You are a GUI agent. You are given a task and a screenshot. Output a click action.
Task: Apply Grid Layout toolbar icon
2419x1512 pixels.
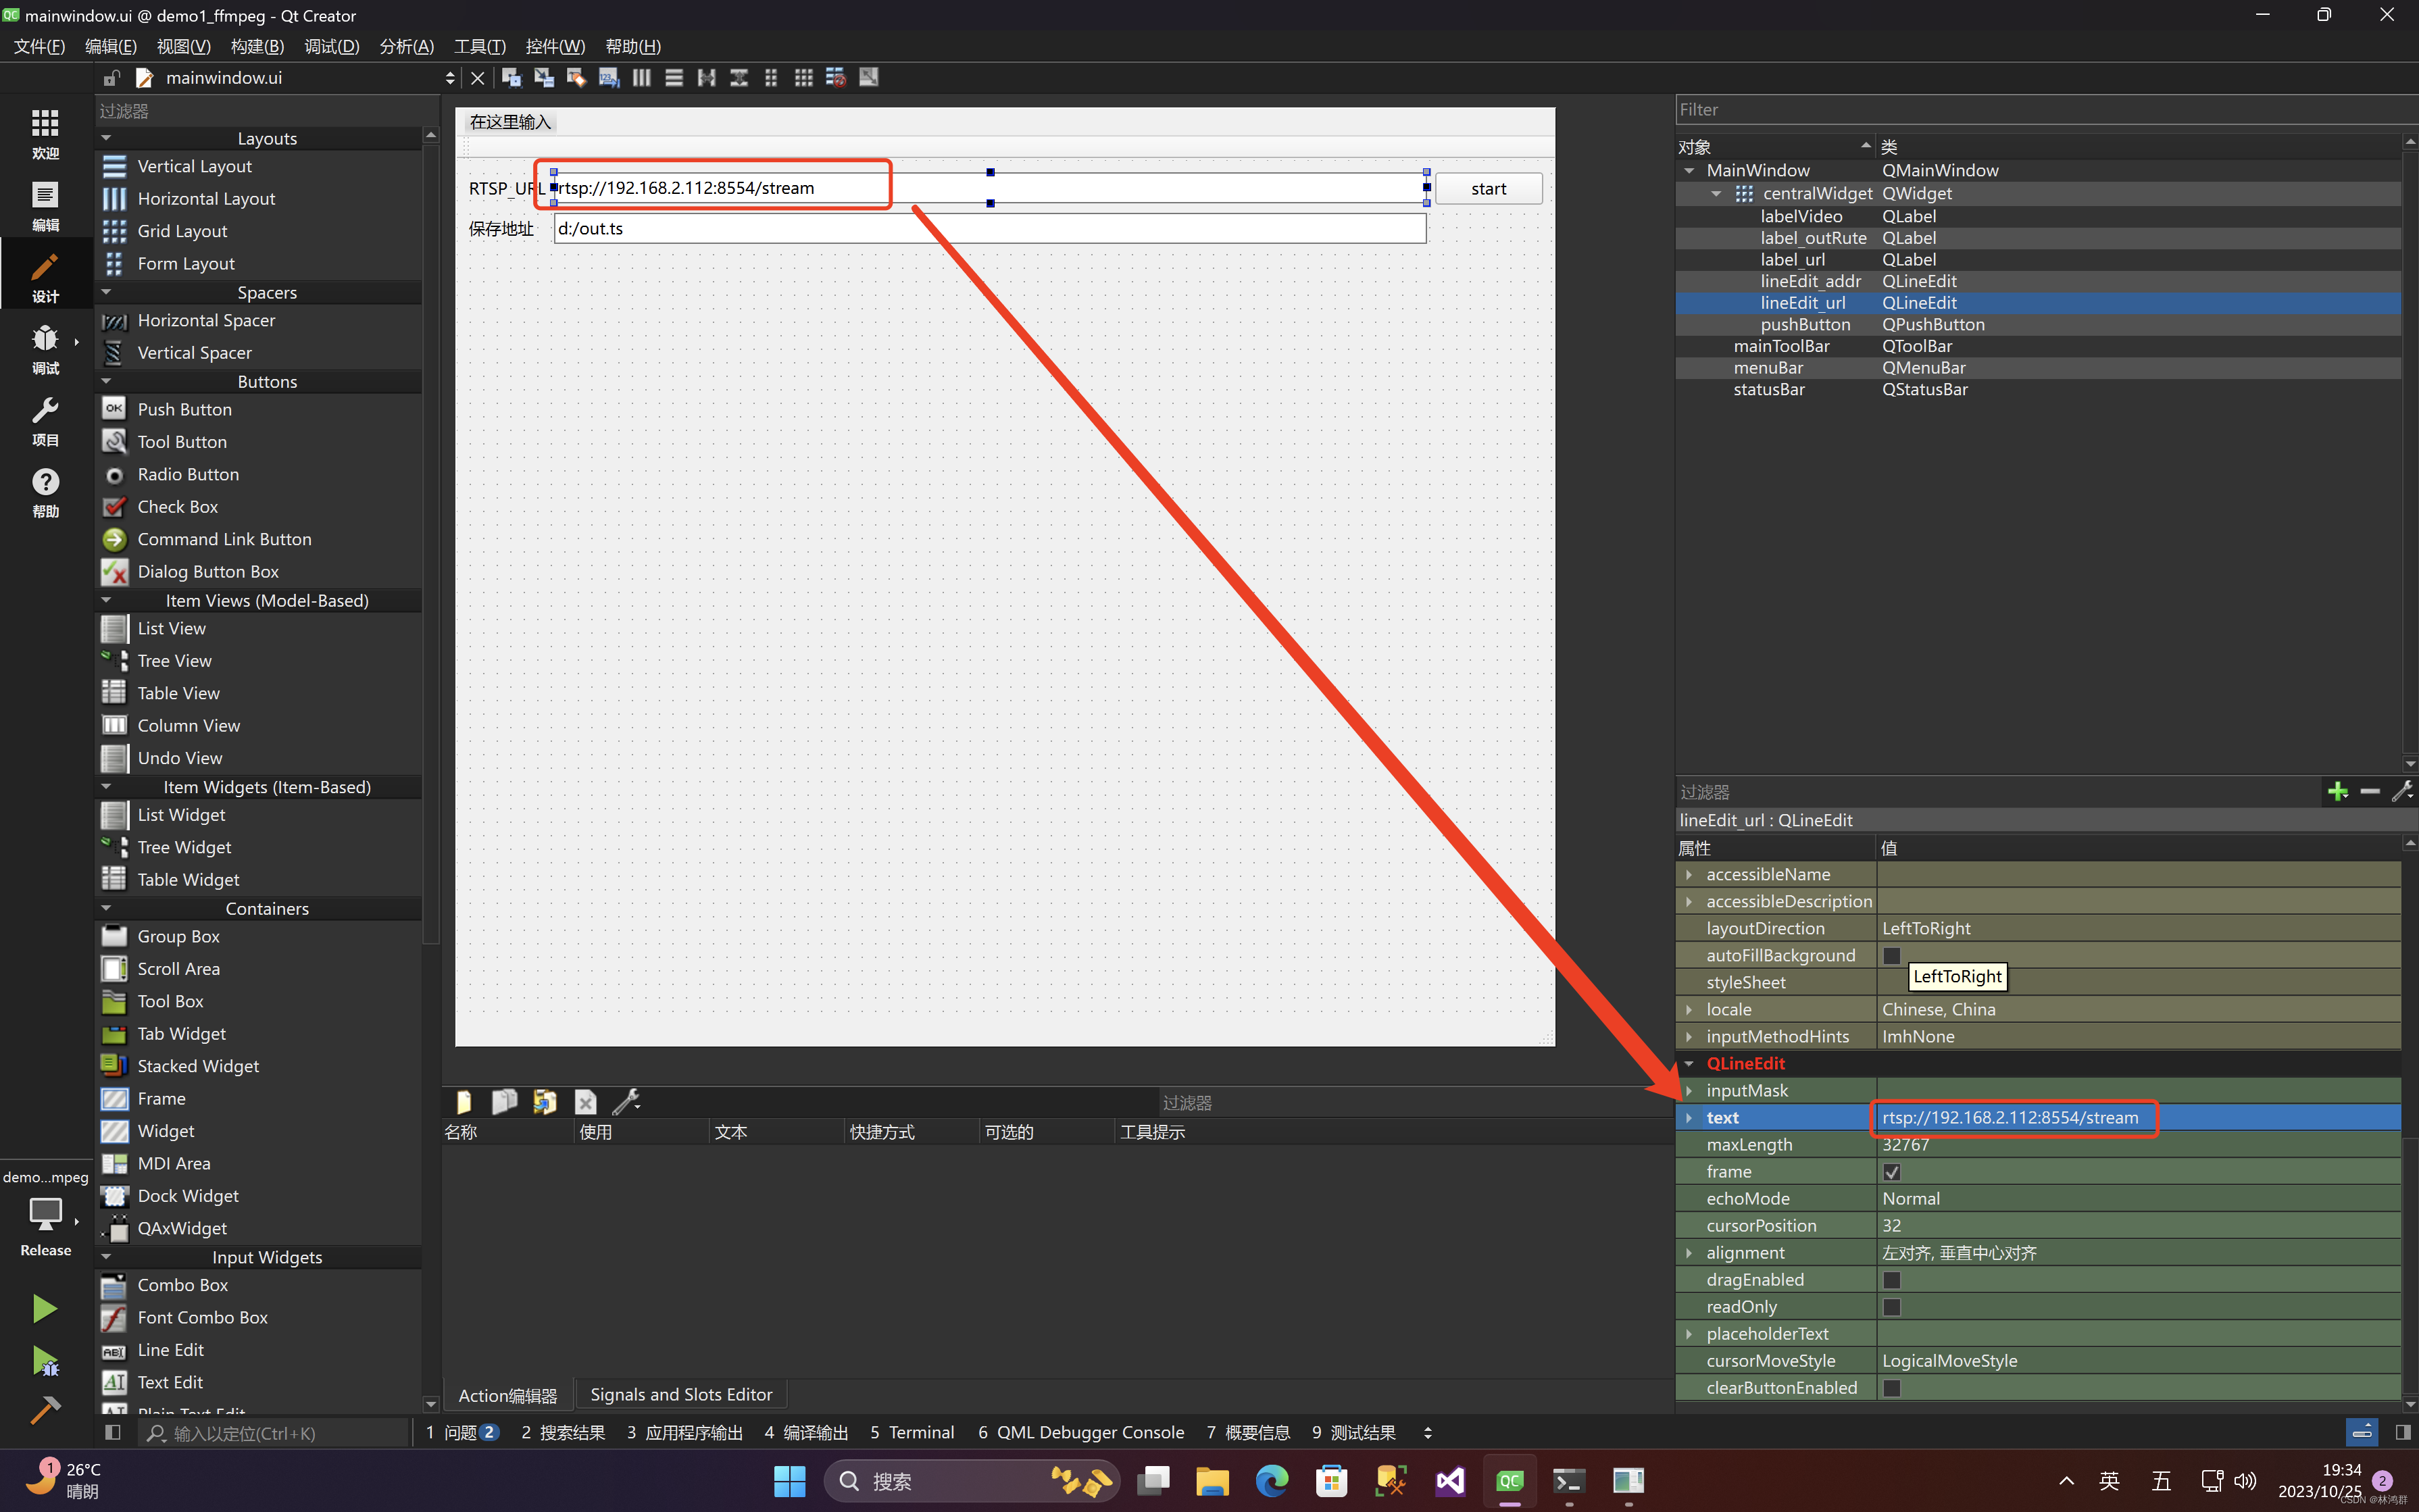803,78
